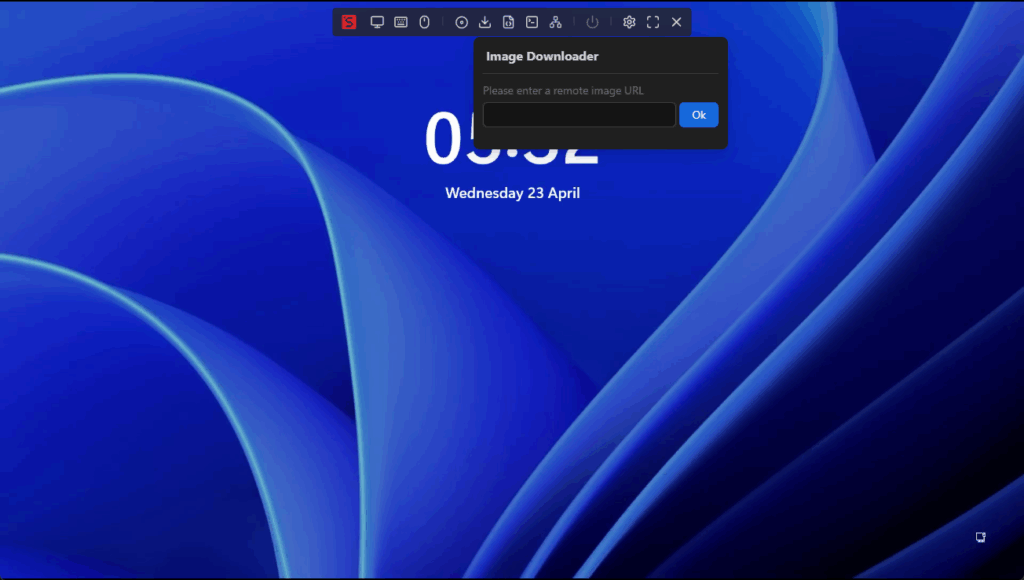This screenshot has height=580, width=1024.
Task: Open the network topology icon
Action: click(x=556, y=22)
